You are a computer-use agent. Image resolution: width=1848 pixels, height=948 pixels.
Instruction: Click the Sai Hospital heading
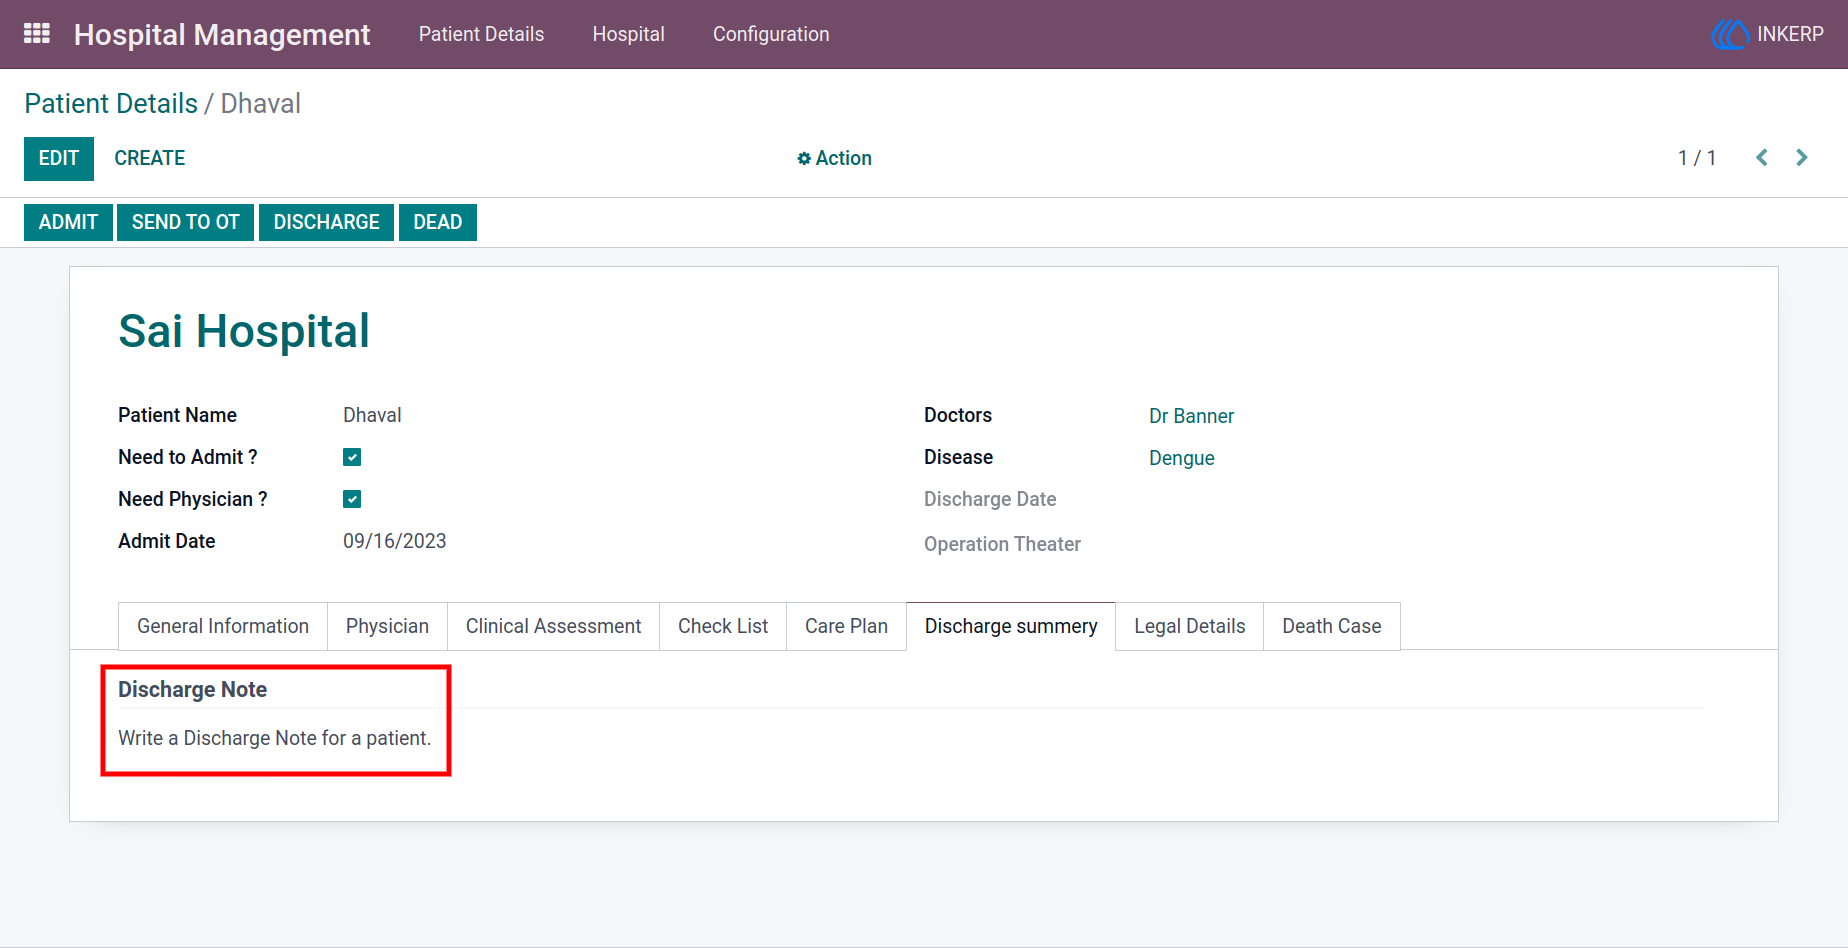(x=244, y=331)
